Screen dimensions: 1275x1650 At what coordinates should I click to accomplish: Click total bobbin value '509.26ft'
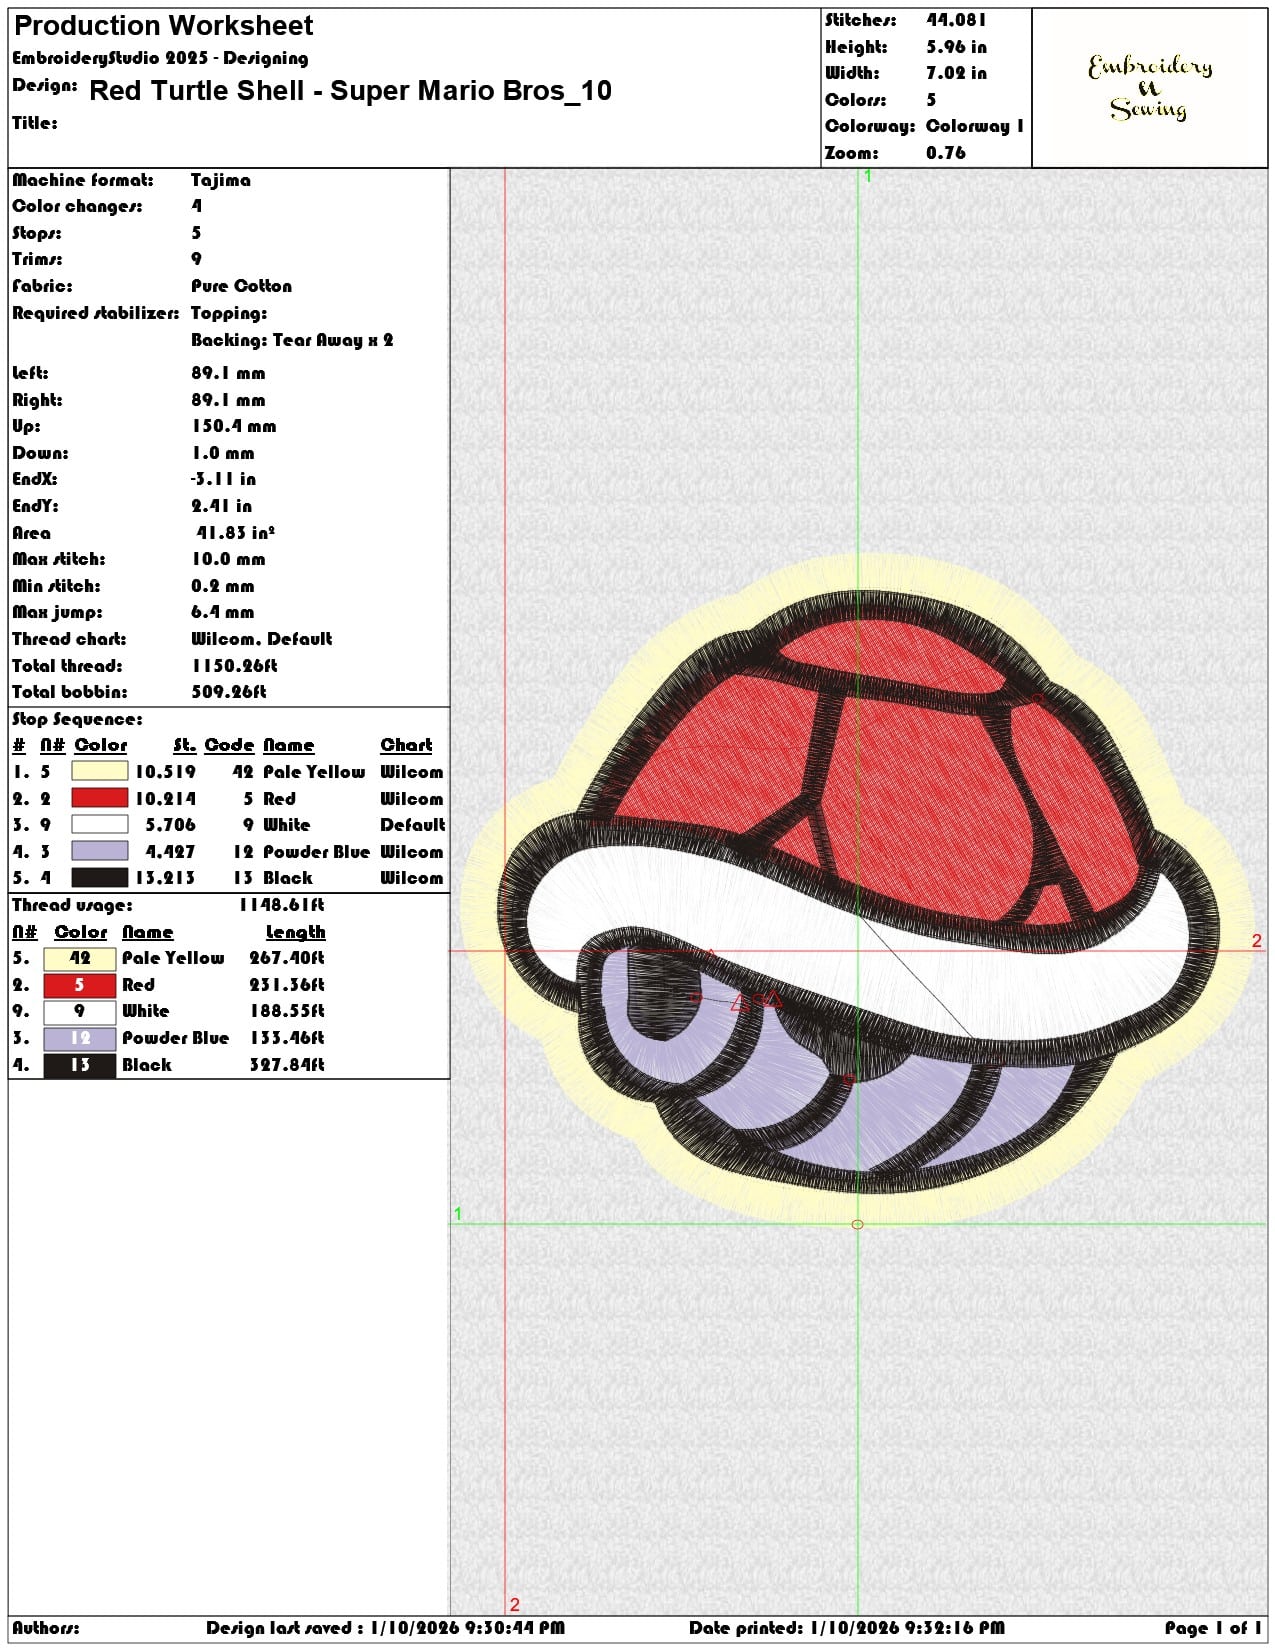[229, 691]
